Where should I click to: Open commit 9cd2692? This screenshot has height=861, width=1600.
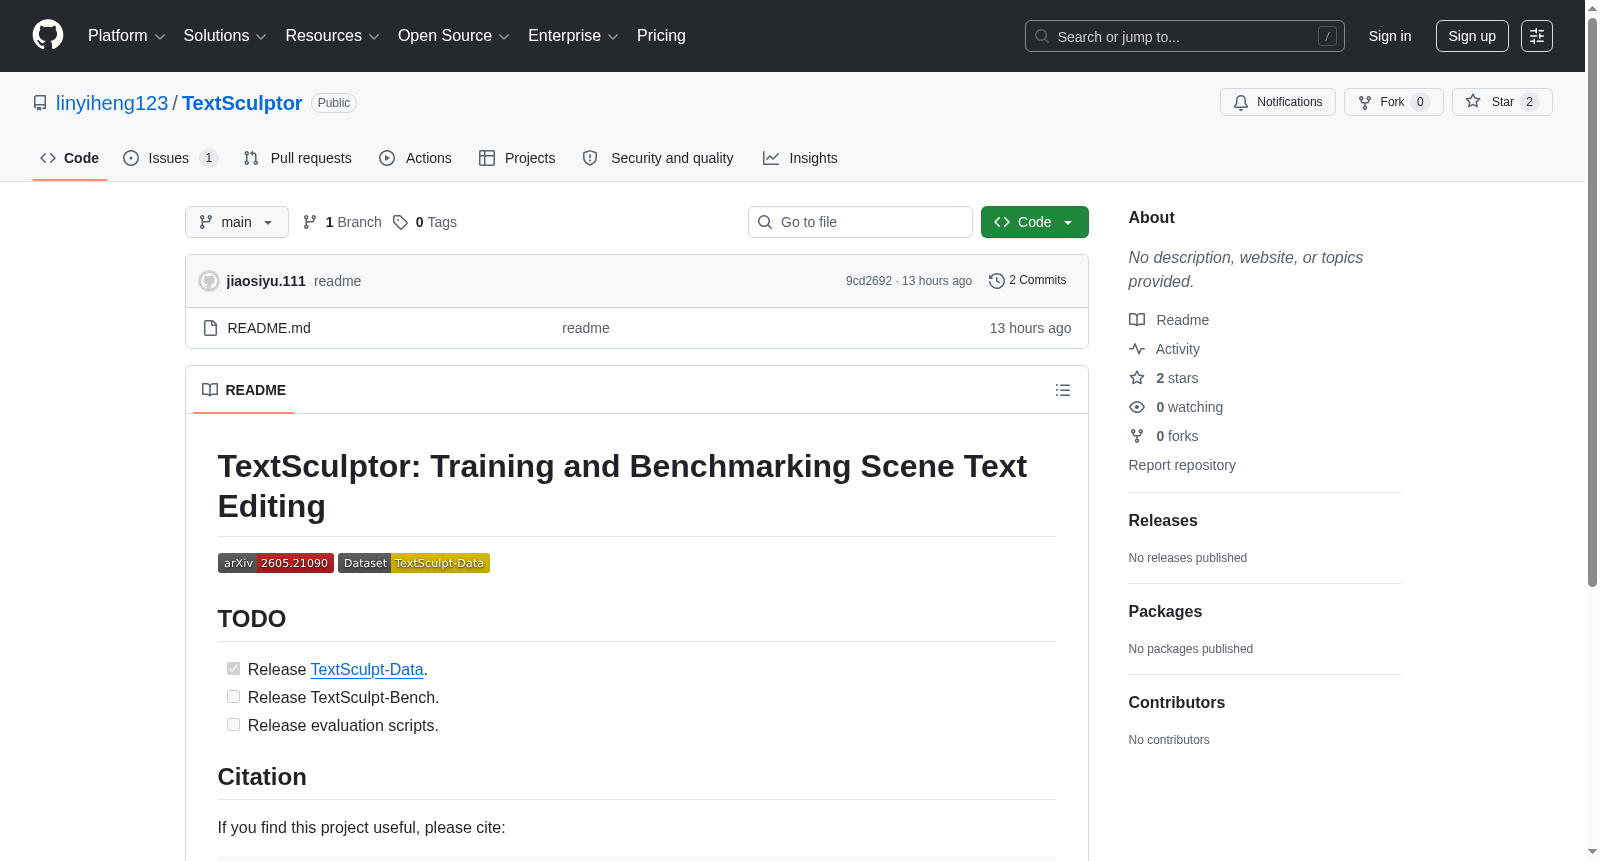click(869, 281)
